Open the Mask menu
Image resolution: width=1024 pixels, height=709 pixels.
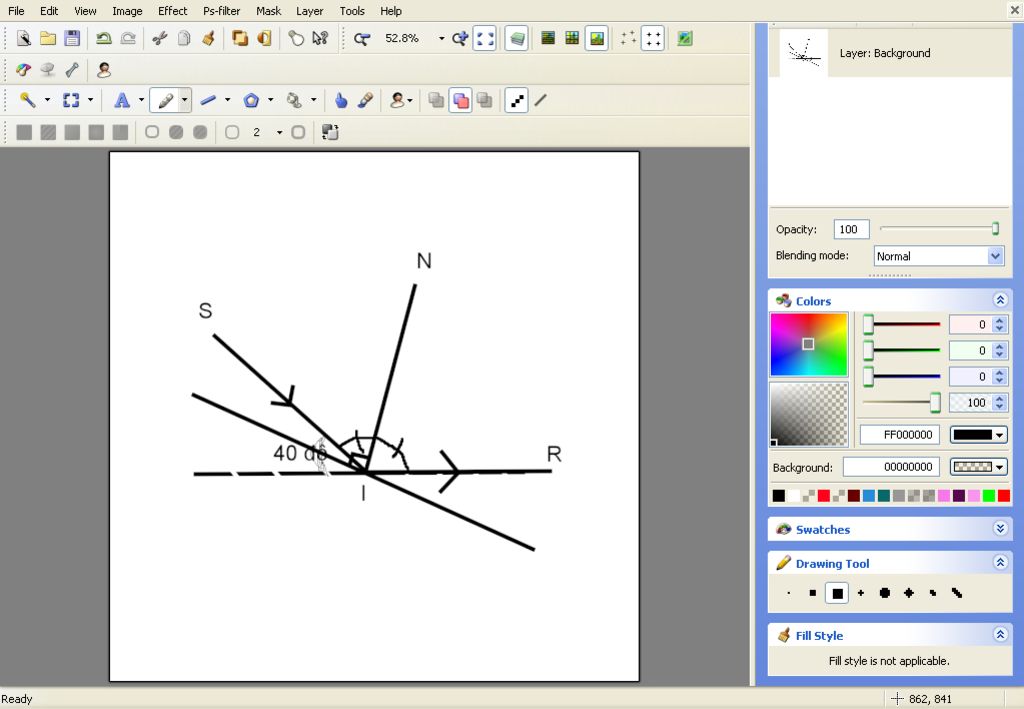(x=268, y=11)
